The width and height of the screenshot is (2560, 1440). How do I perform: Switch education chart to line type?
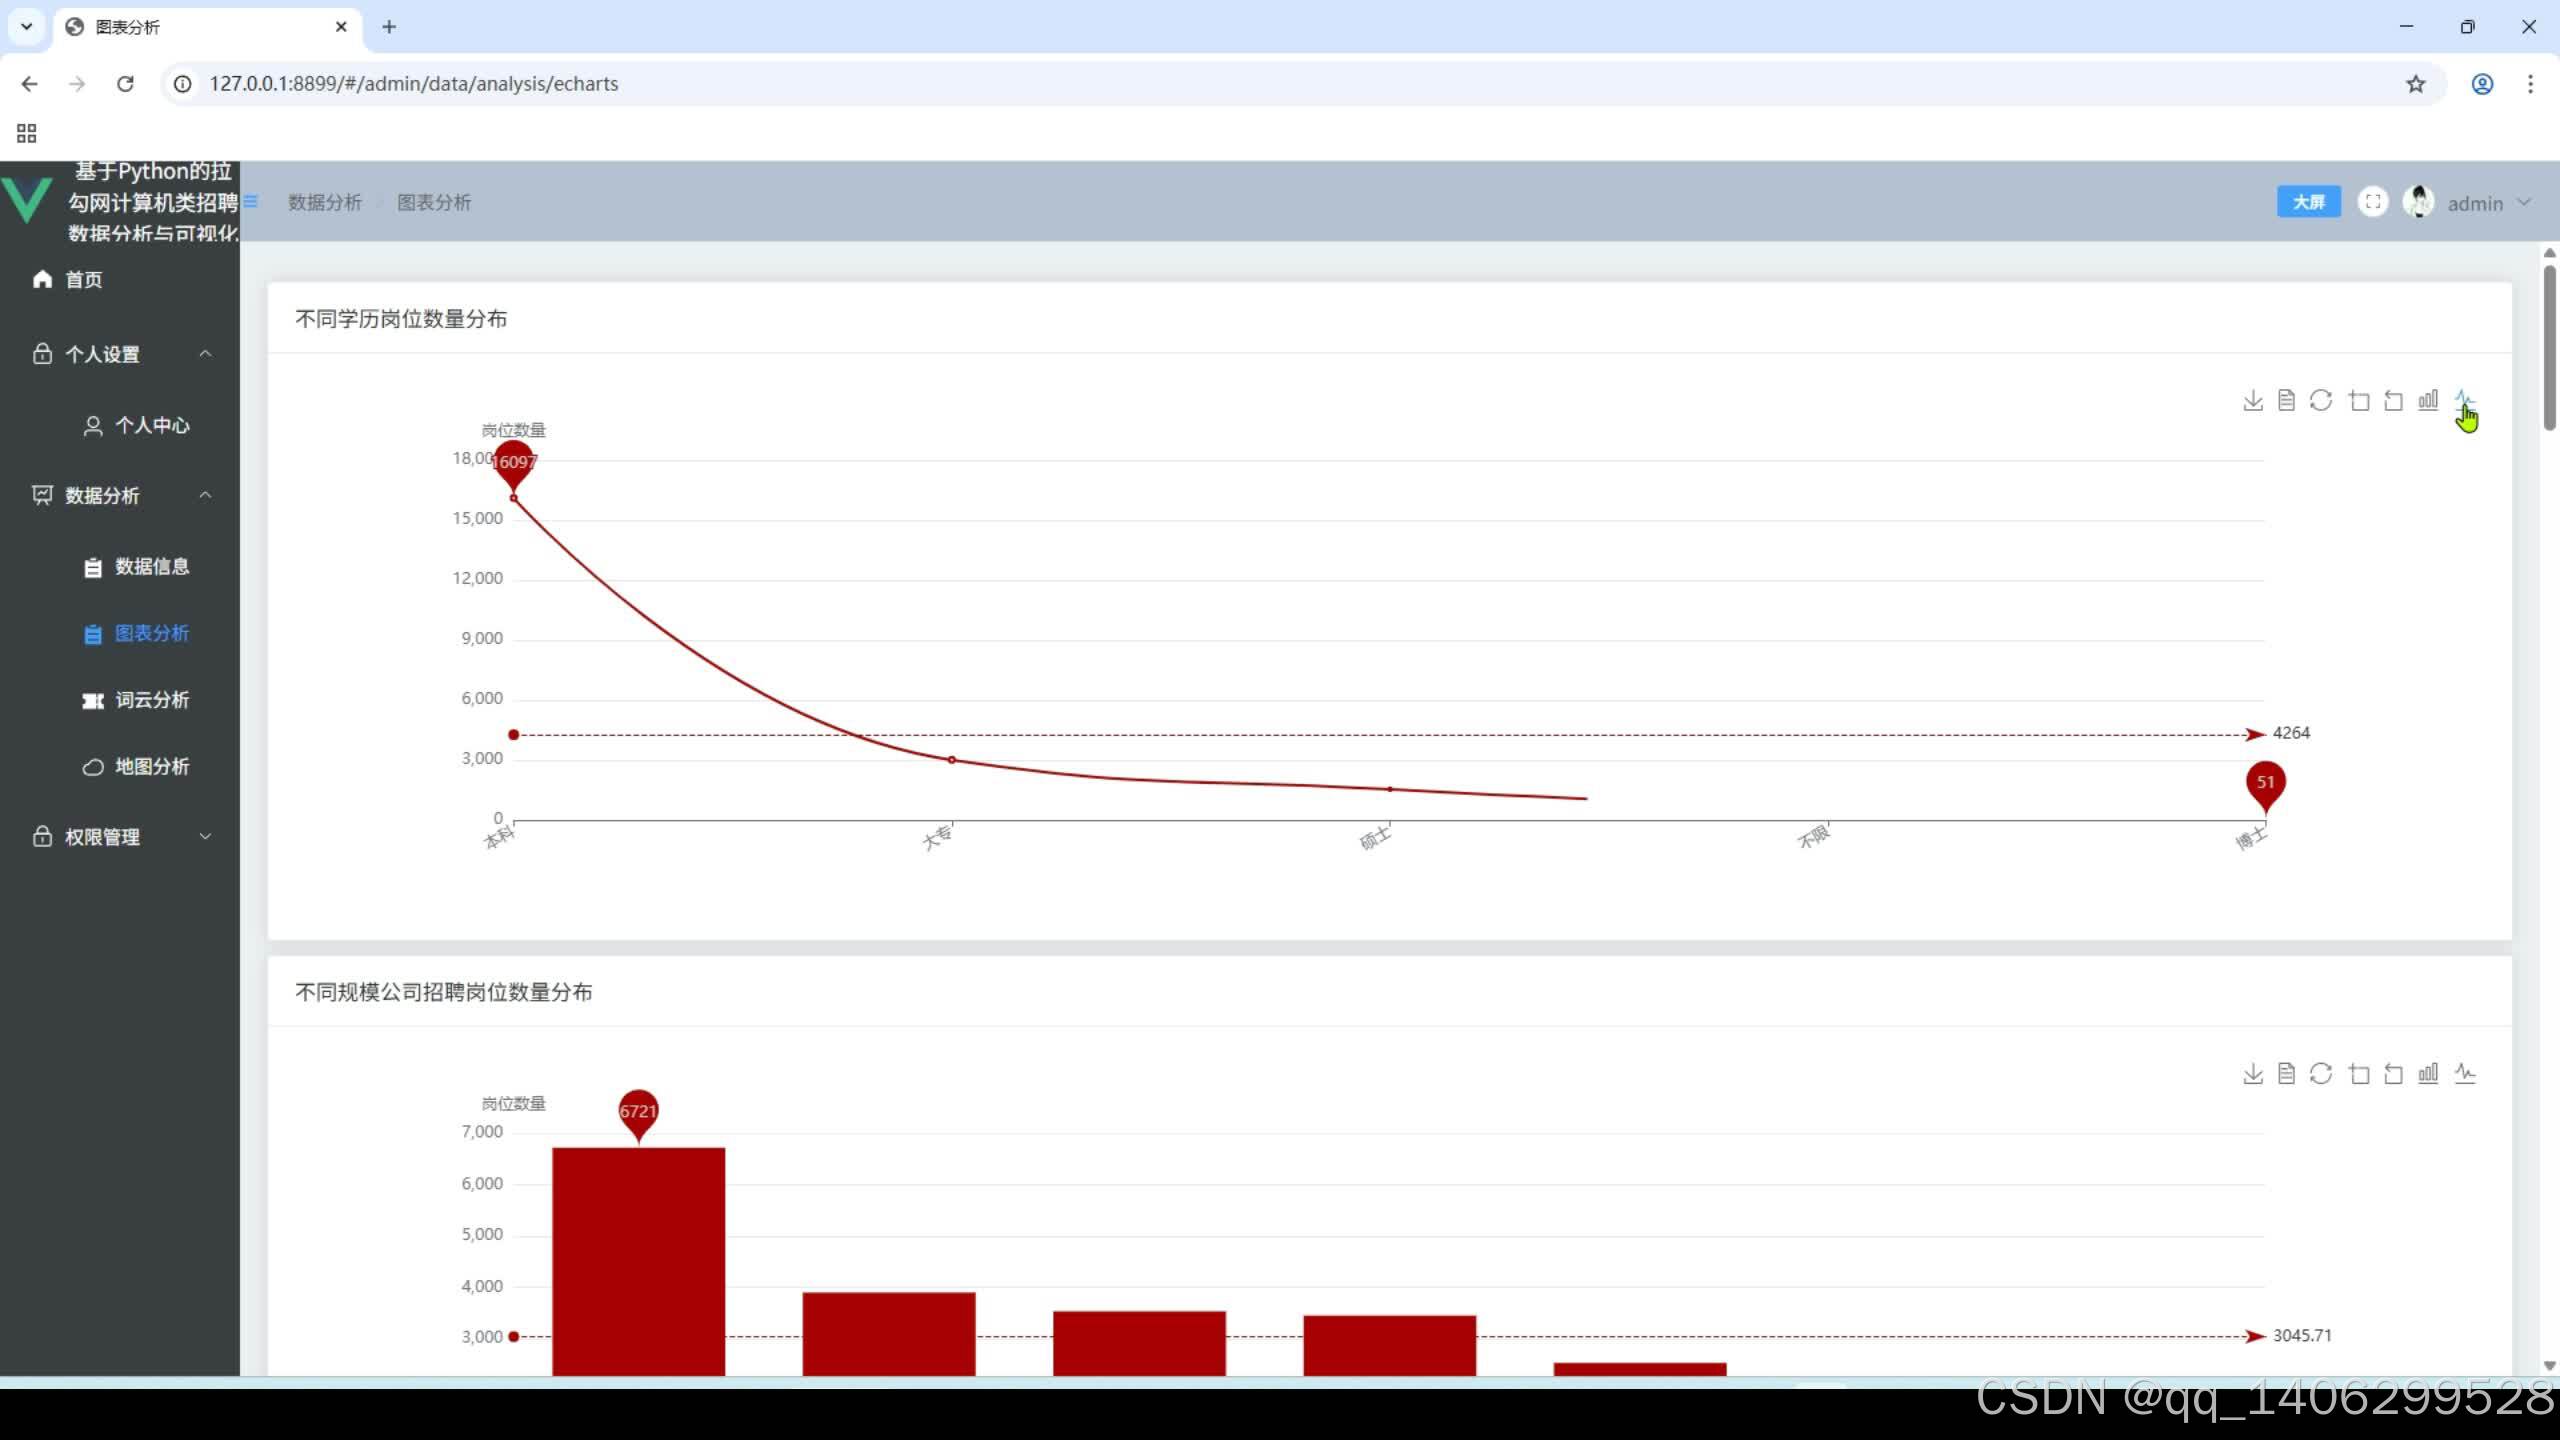[2464, 401]
